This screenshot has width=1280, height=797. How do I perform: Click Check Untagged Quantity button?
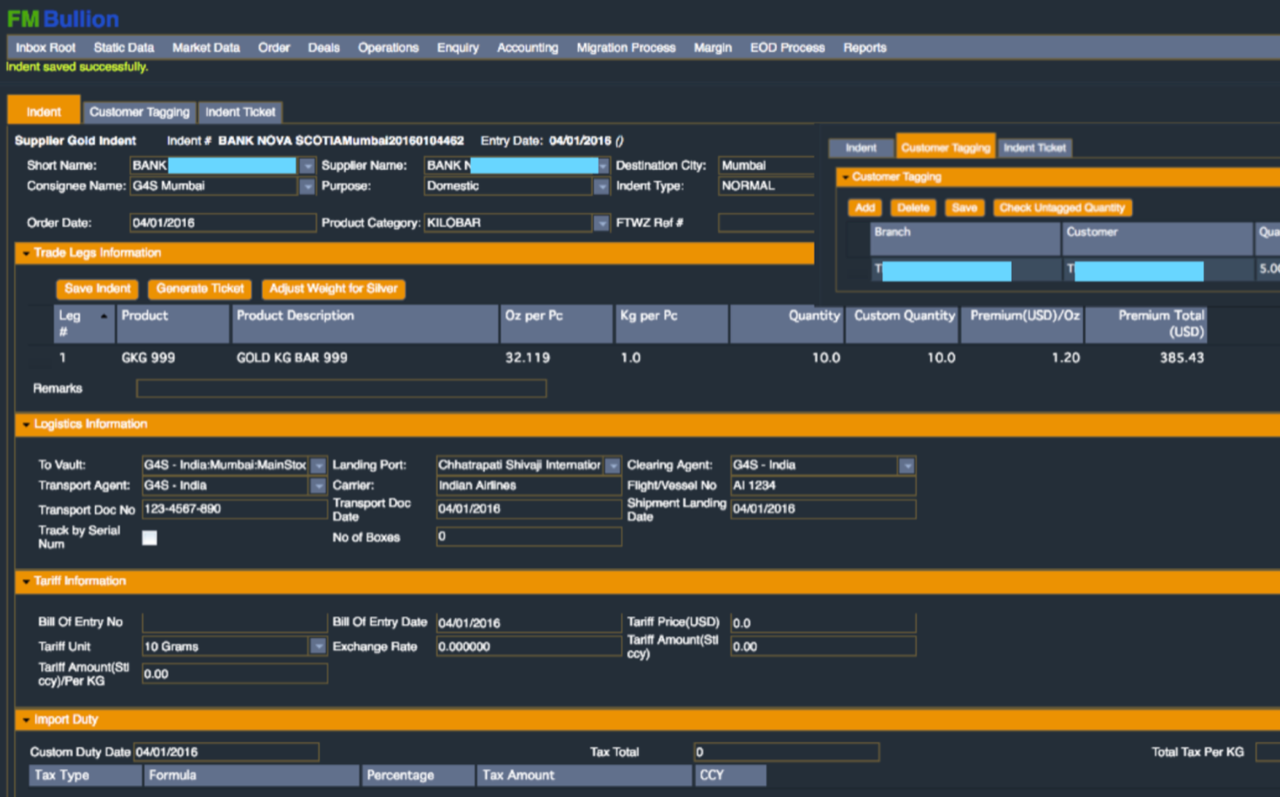1063,208
